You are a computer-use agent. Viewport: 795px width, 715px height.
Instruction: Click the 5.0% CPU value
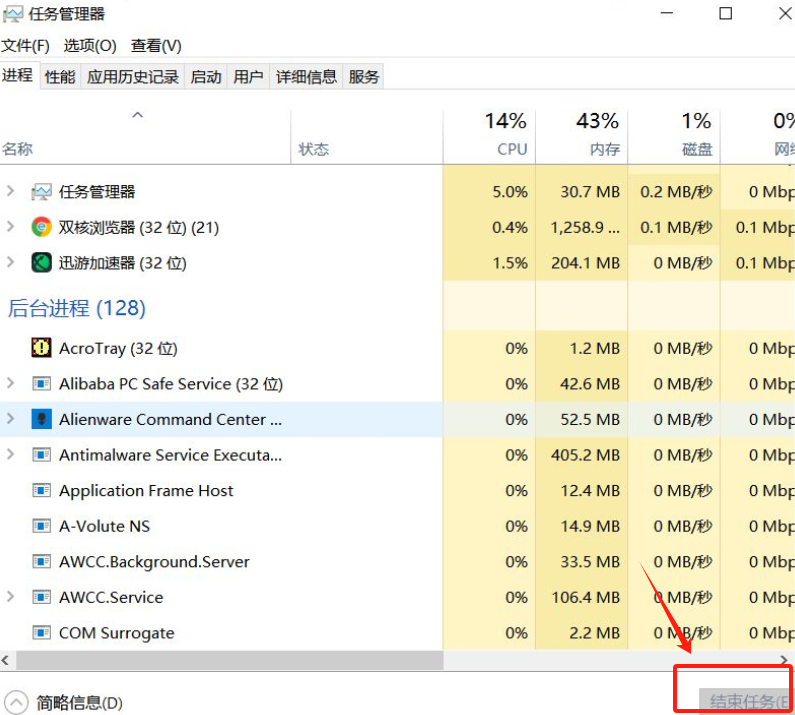pos(510,192)
